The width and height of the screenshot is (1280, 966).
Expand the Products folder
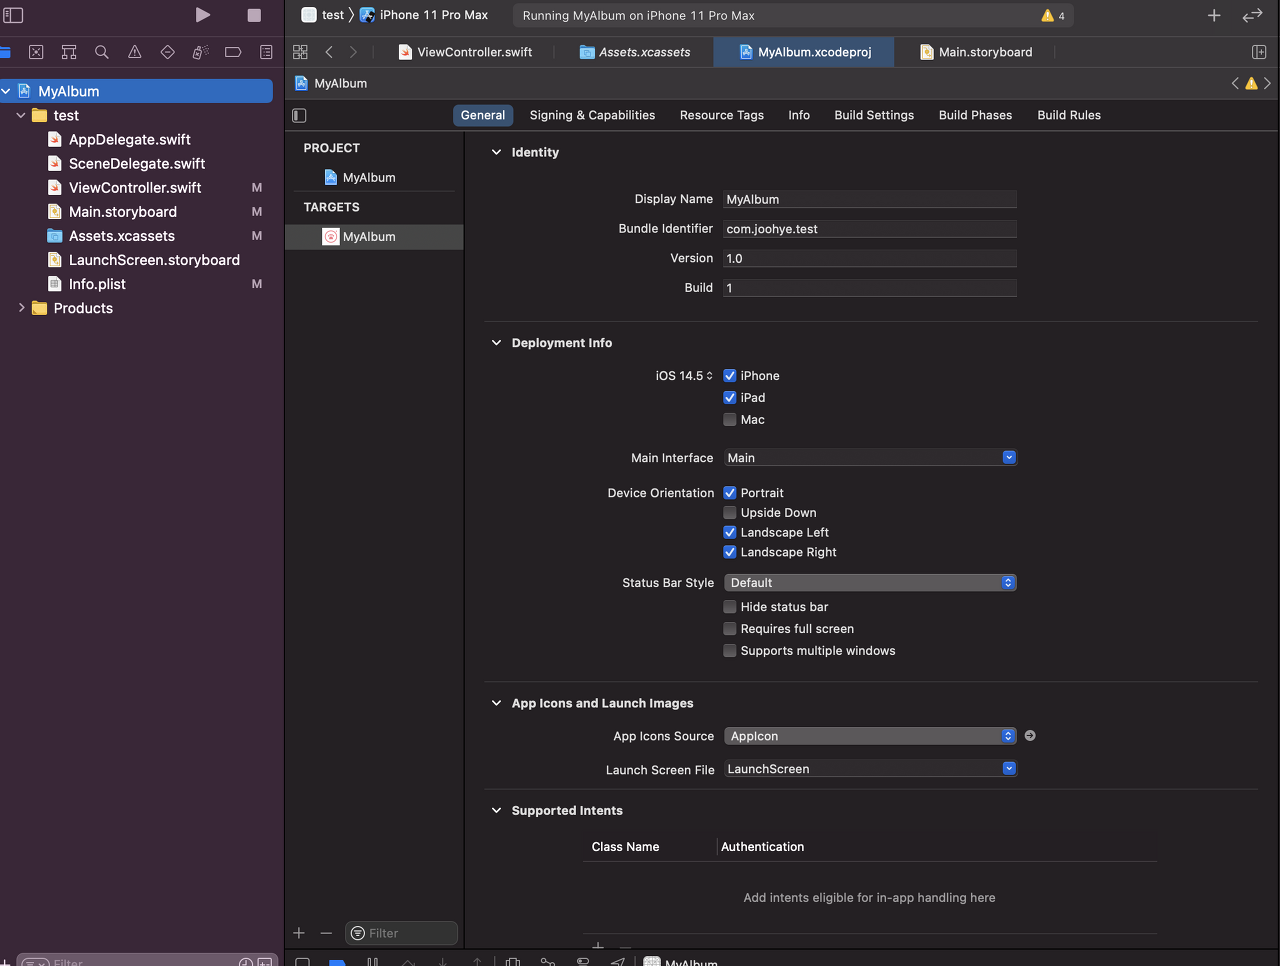point(21,308)
